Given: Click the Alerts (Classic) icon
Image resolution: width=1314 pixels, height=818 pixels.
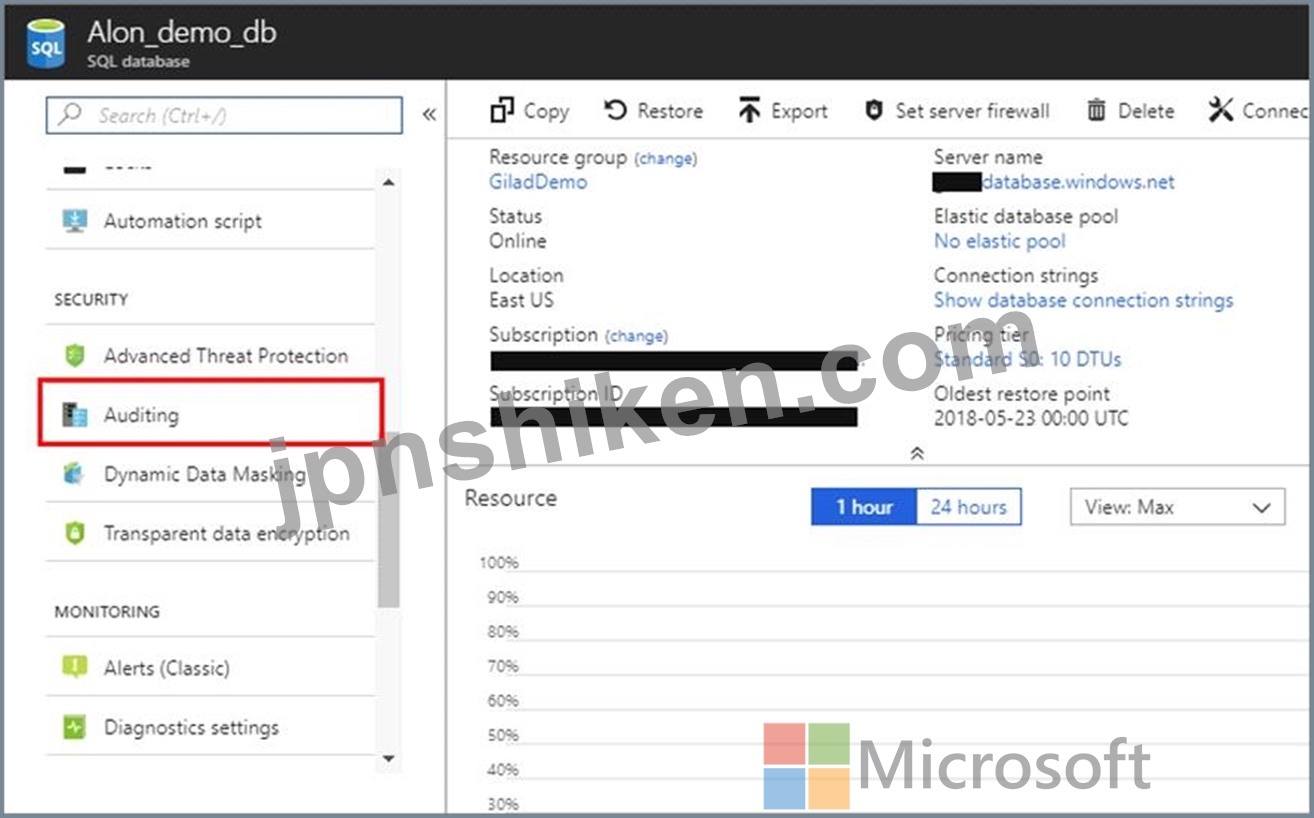Looking at the screenshot, I should pos(75,667).
